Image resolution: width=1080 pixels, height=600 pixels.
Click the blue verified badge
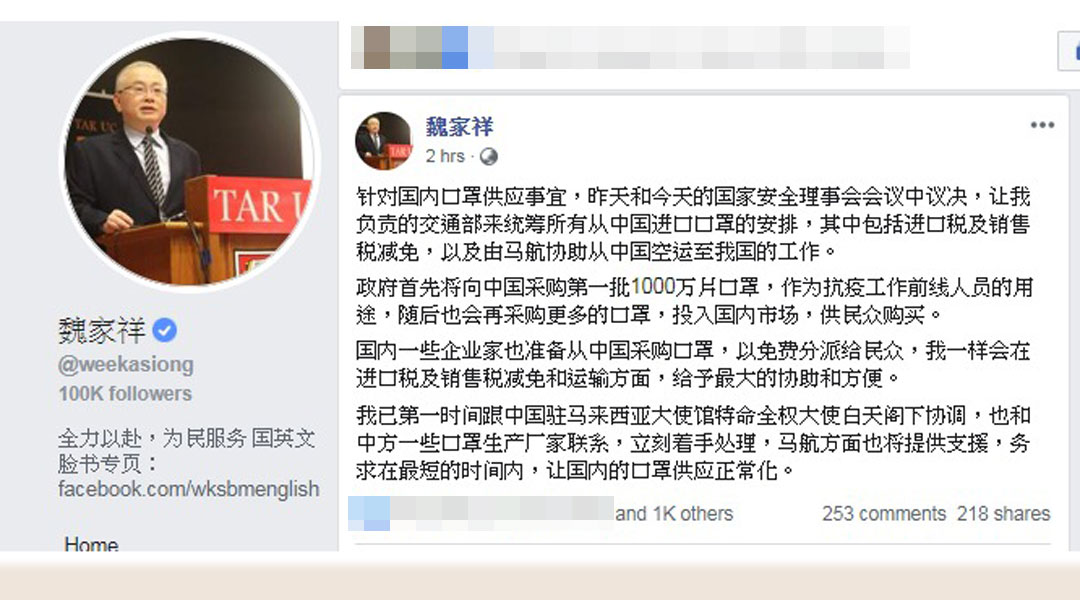click(164, 331)
